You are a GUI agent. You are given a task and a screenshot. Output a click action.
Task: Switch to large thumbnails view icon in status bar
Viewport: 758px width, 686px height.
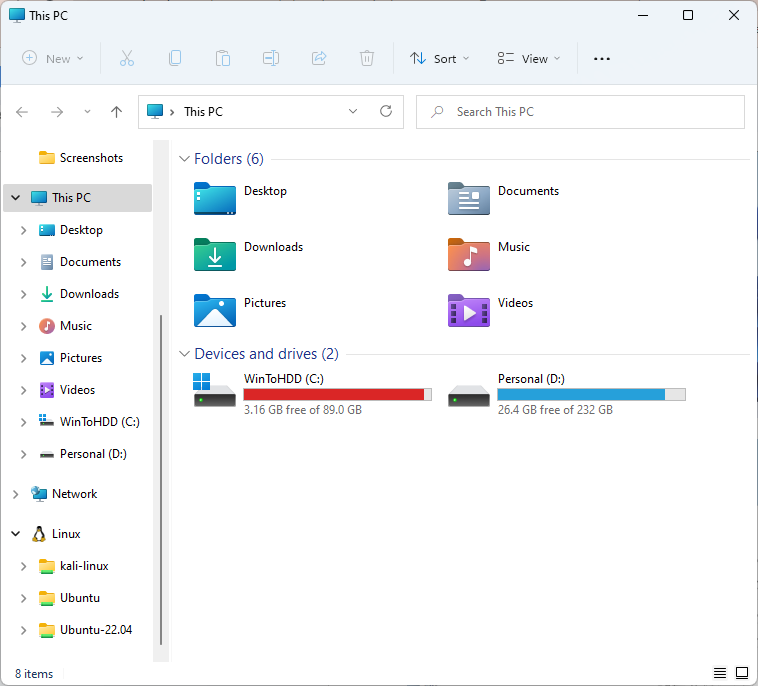[x=742, y=672]
